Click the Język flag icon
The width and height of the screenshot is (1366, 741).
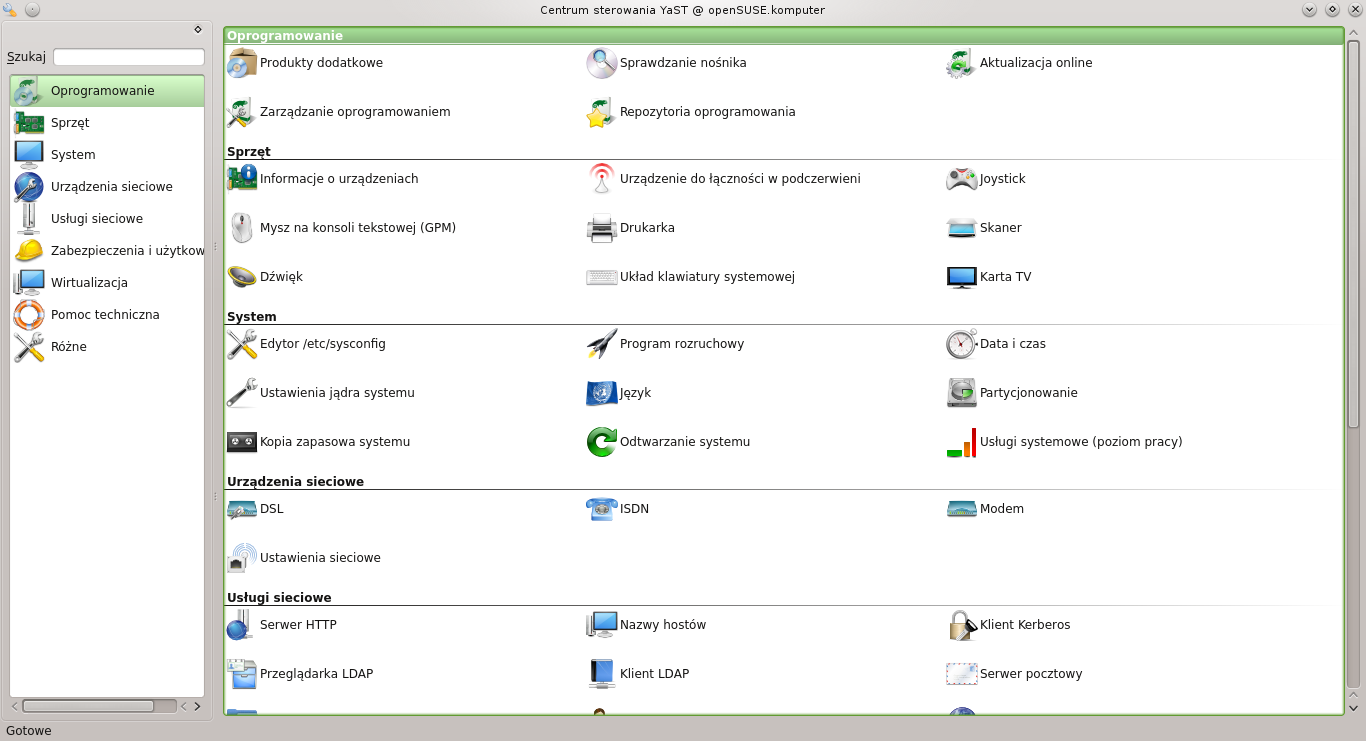(601, 393)
